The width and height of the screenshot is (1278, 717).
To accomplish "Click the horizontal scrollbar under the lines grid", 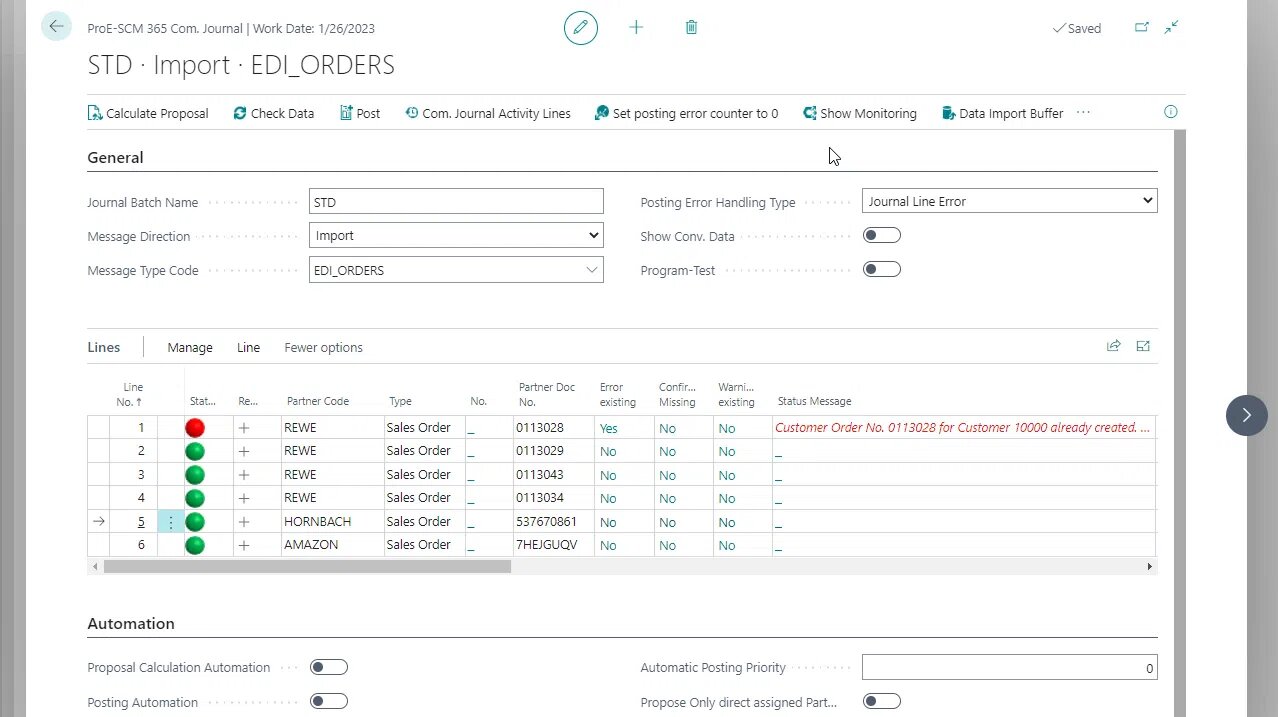I will [308, 567].
